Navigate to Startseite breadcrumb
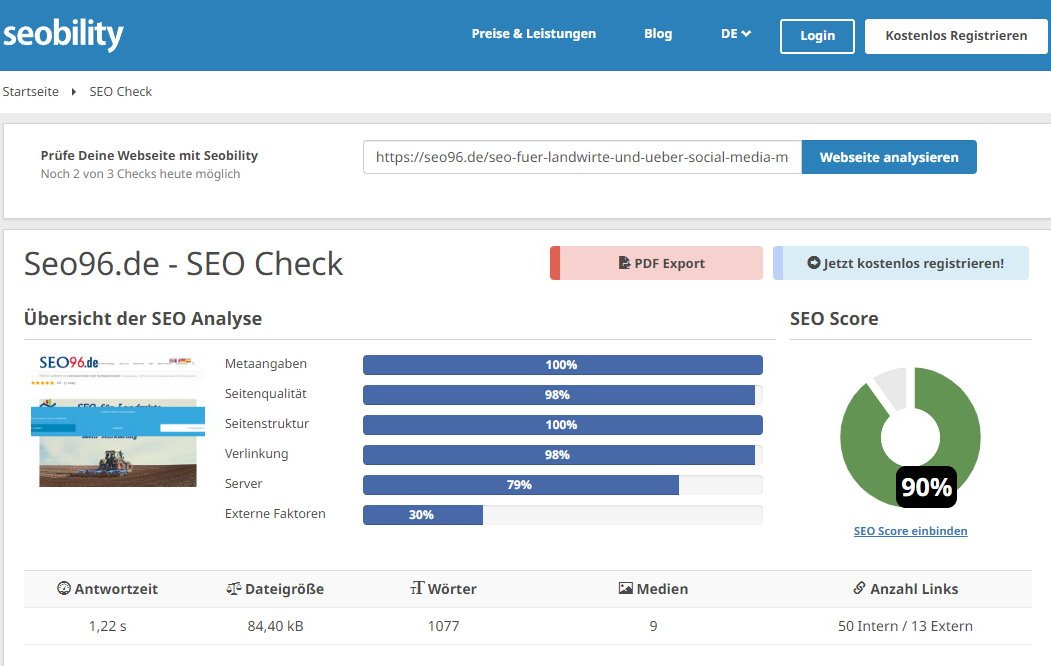1051x666 pixels. click(x=30, y=91)
